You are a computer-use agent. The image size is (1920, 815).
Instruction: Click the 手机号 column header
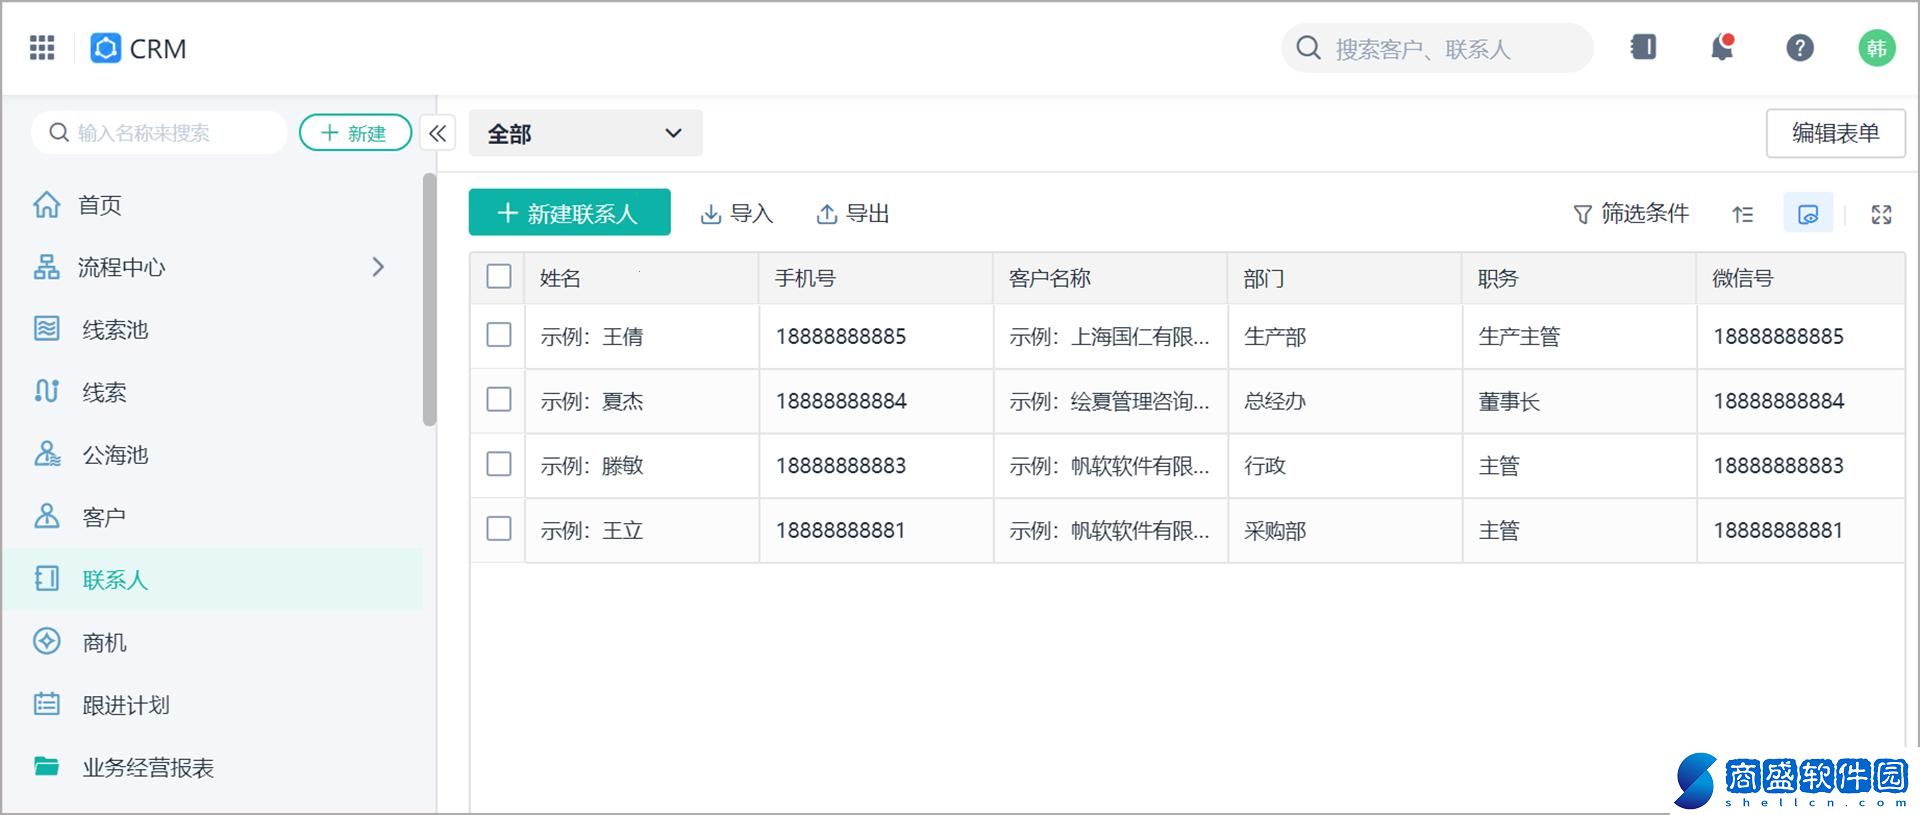click(876, 278)
